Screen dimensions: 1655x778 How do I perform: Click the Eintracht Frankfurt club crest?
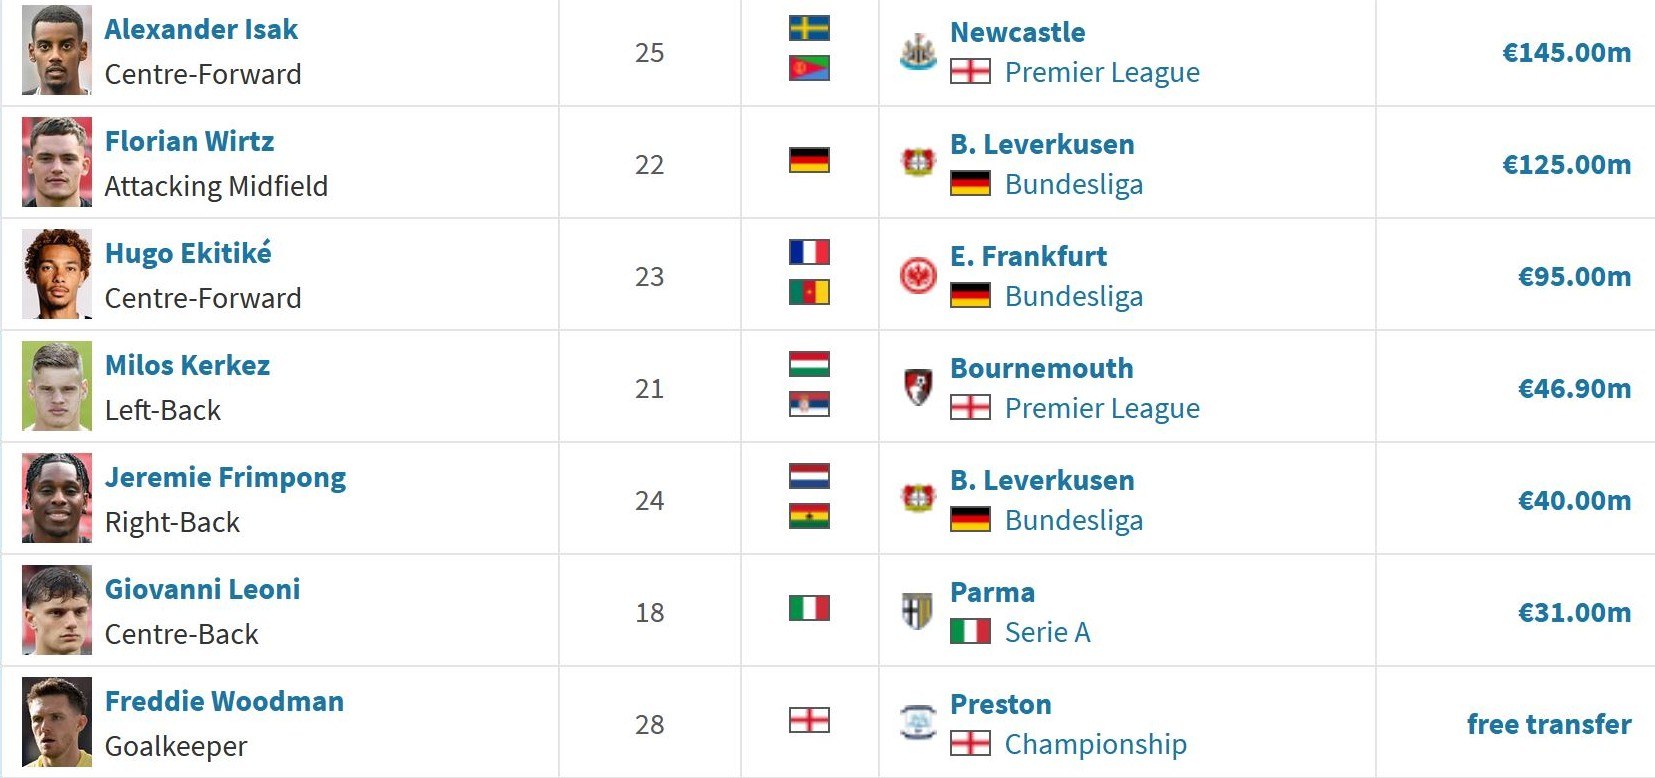click(917, 276)
